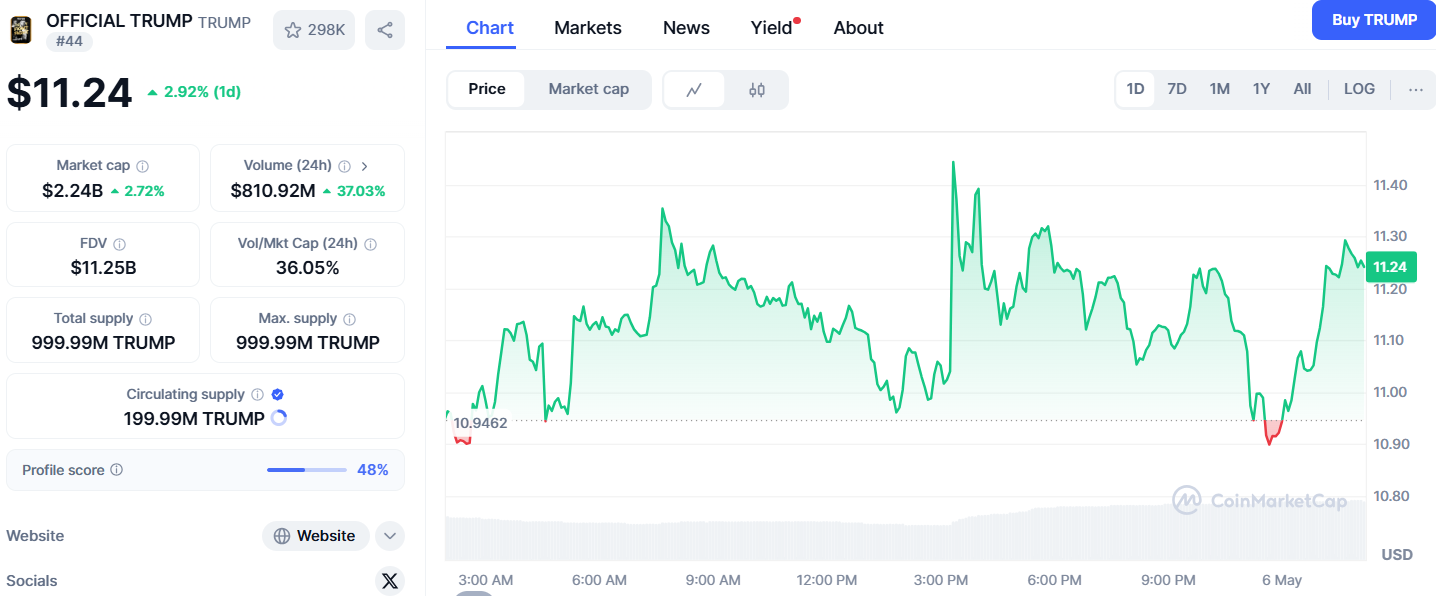This screenshot has height=596, width=1436.
Task: Switch to candlestick chart icon
Action: tap(757, 90)
